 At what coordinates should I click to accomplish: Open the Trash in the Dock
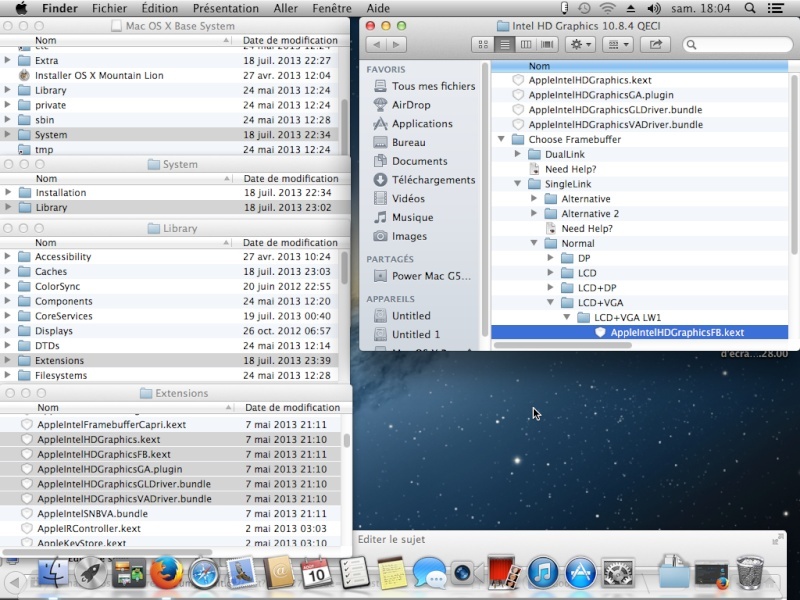[x=749, y=572]
